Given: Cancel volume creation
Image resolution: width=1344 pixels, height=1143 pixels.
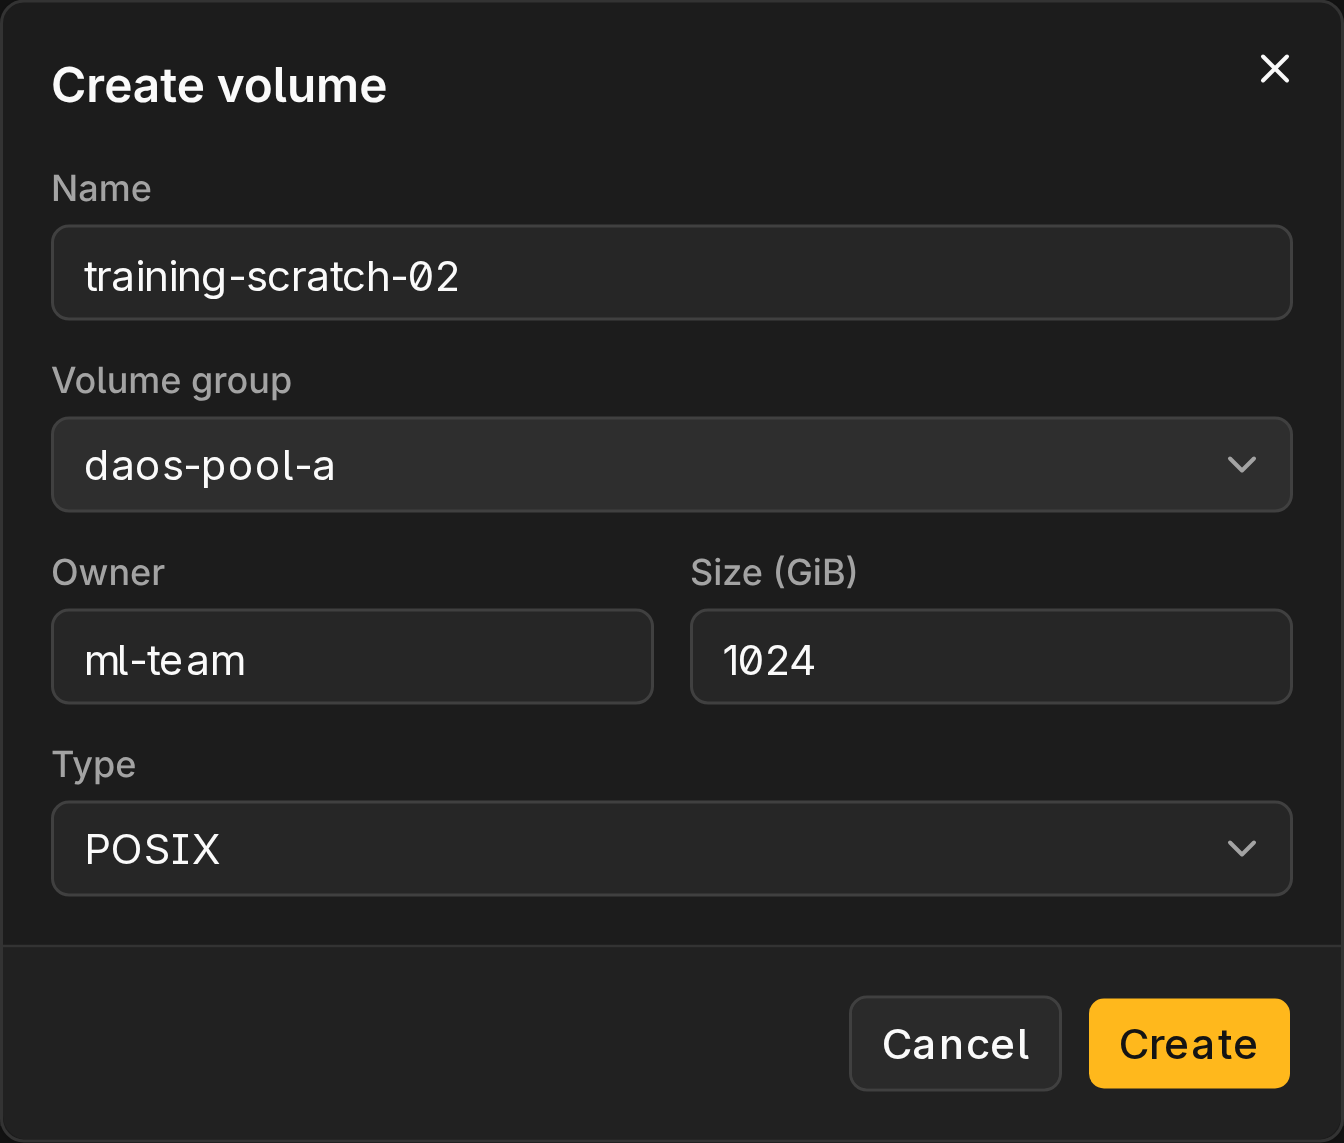Looking at the screenshot, I should [955, 1043].
